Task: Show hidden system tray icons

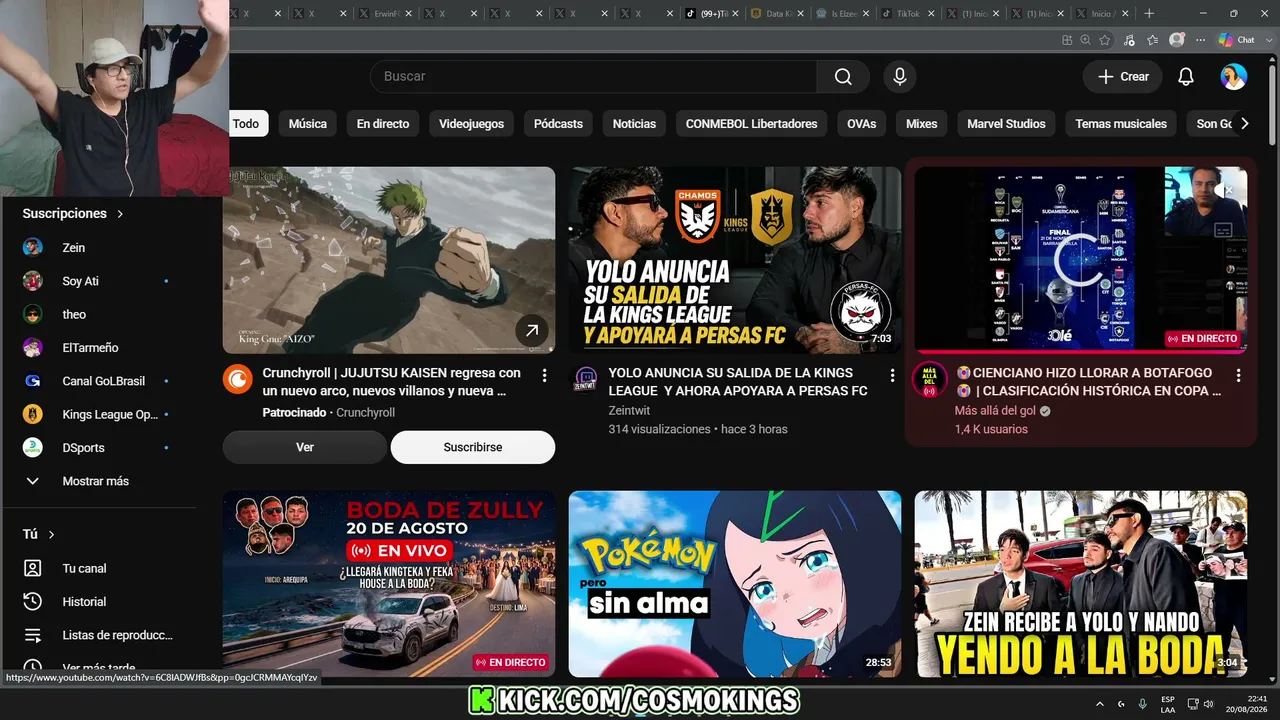Action: [1100, 704]
